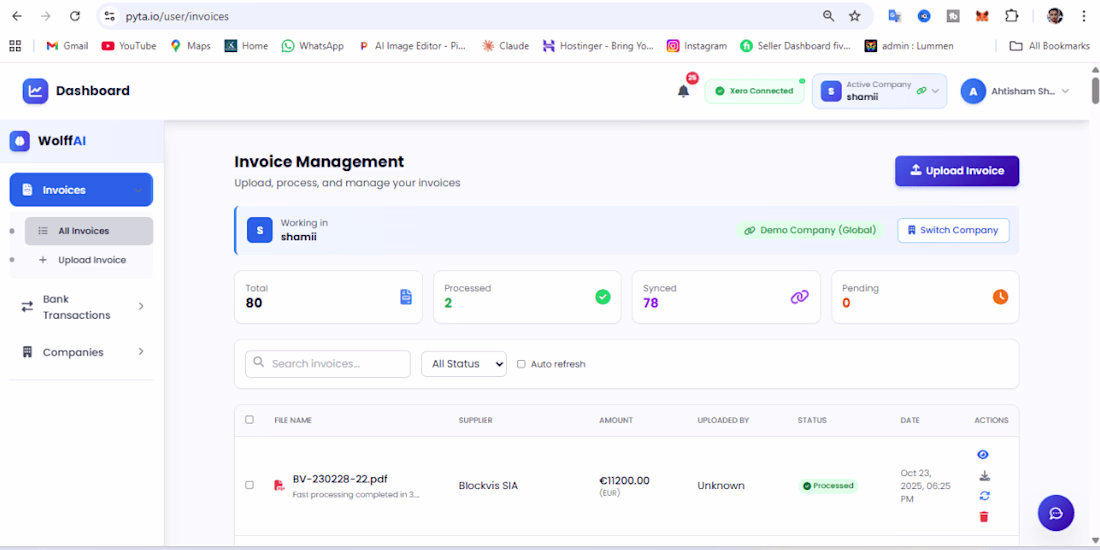This screenshot has height=550, width=1100.
Task: Open the browser extensions puzzle icon
Action: coord(1012,15)
